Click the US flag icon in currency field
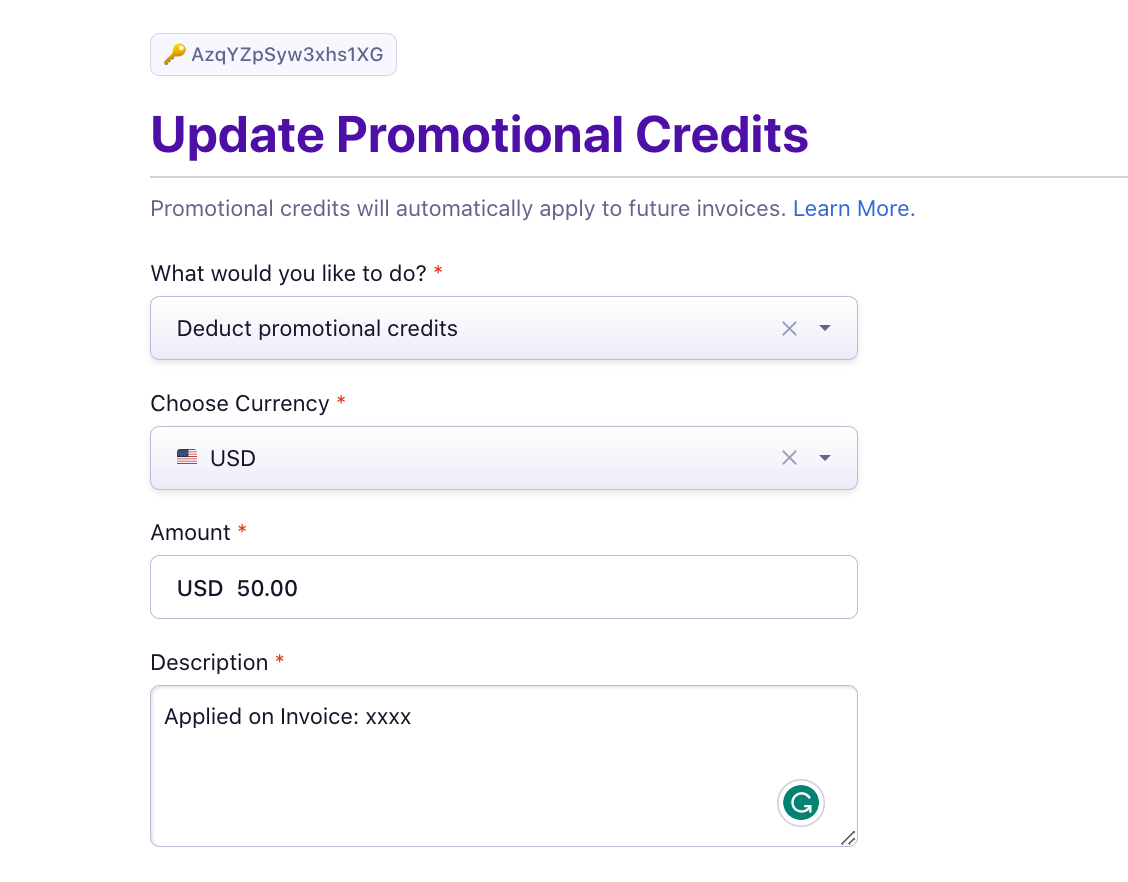 coord(187,458)
